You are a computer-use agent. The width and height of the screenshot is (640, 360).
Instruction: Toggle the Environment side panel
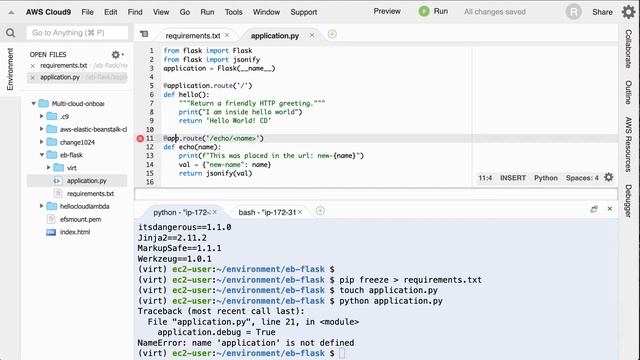coord(10,69)
